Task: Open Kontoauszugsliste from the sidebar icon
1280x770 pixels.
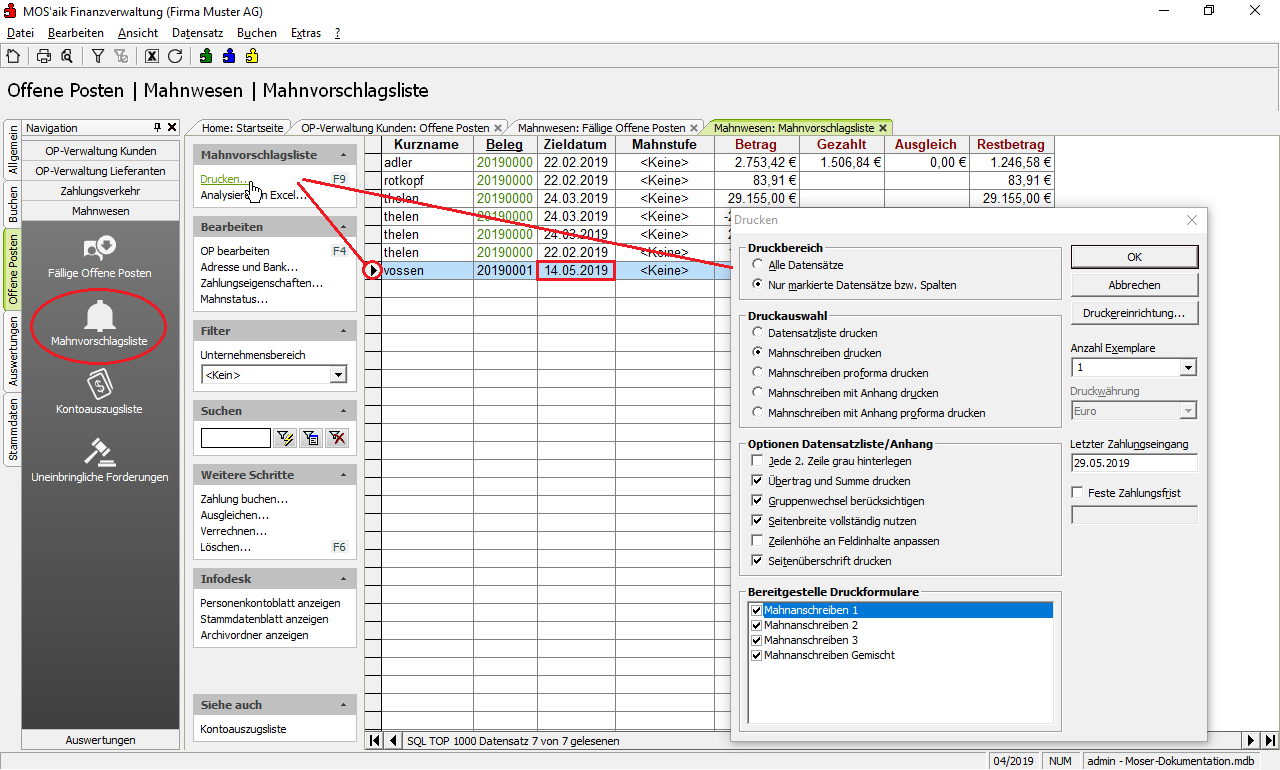Action: 99,391
